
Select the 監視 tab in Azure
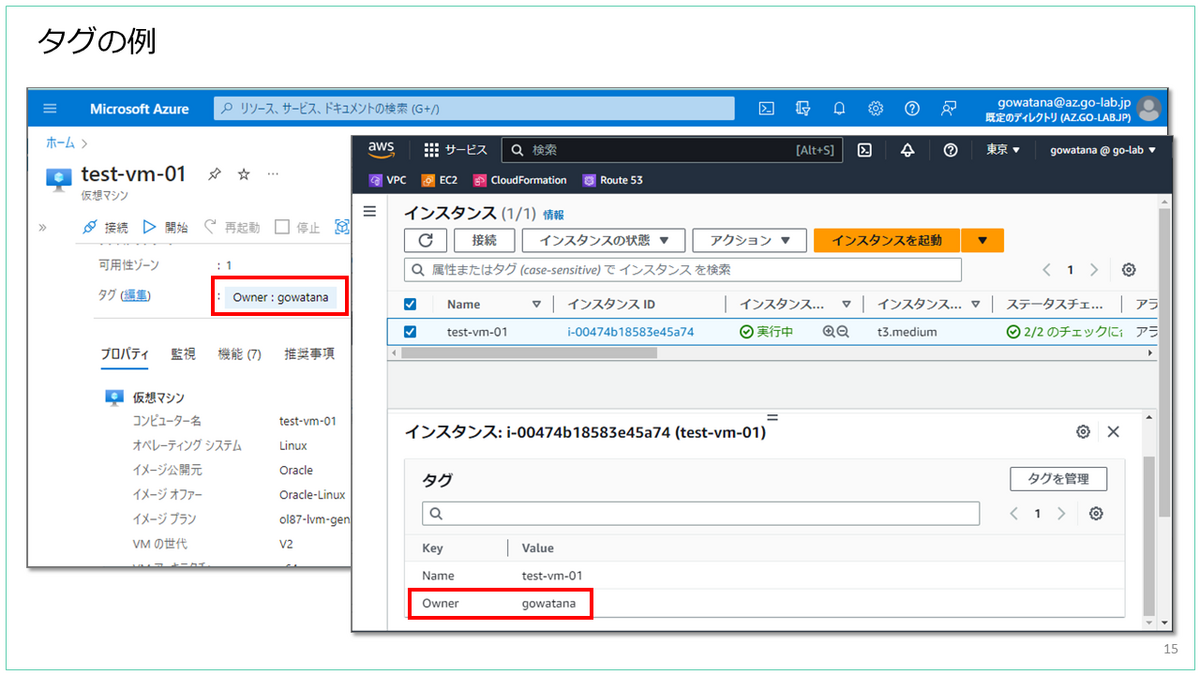click(x=183, y=354)
